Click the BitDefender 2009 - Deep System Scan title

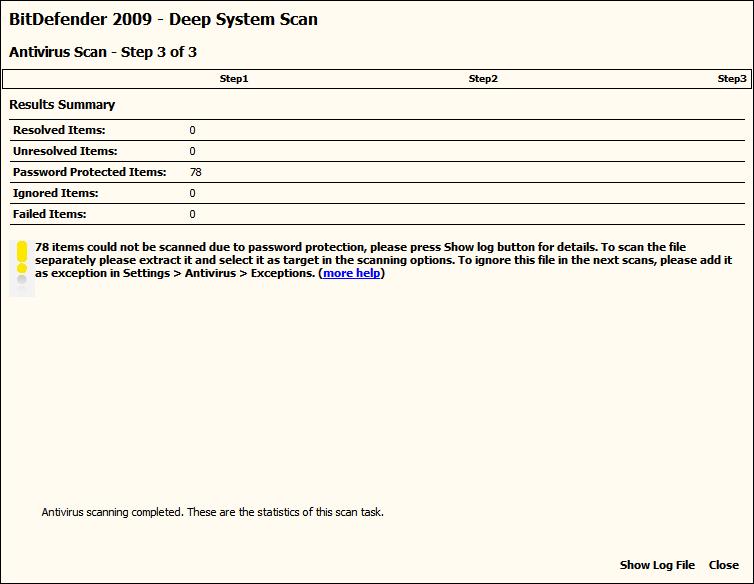(x=163, y=19)
